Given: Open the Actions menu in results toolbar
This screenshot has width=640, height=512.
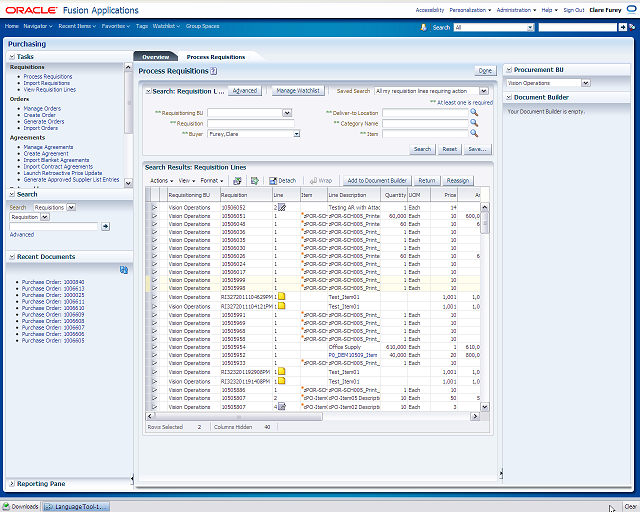Looking at the screenshot, I should pyautogui.click(x=162, y=180).
